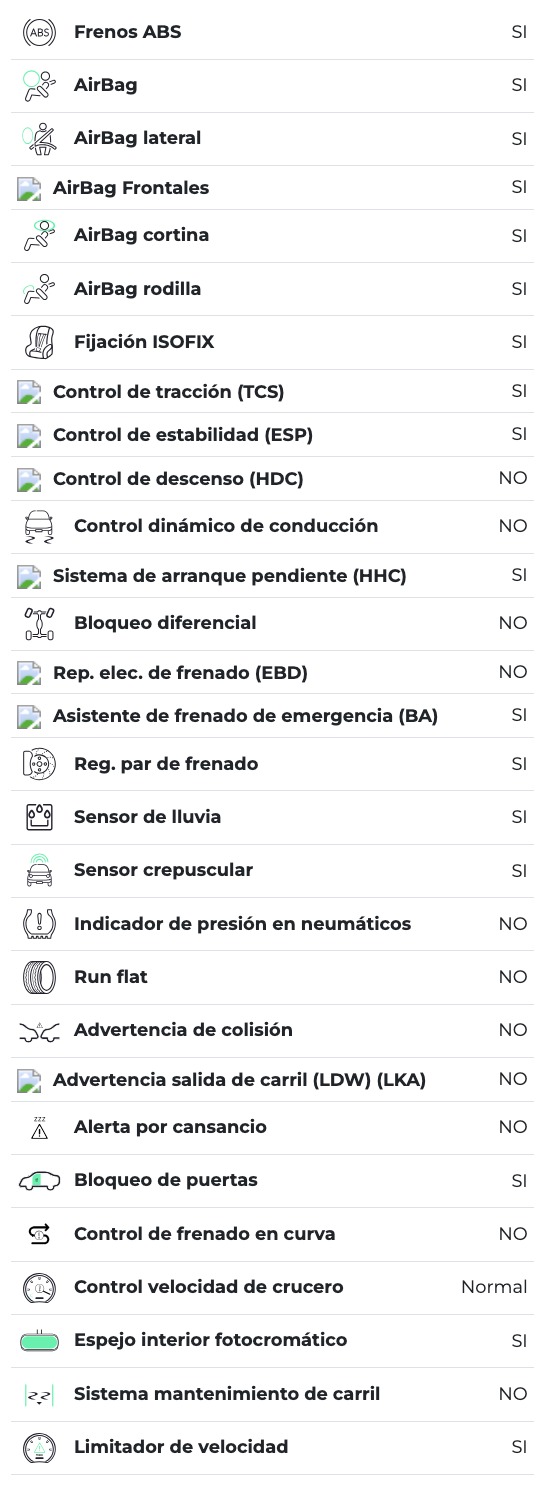Screen dimensions: 548x1486
Task: Click the tire pressure indicator icon
Action: (x=40, y=924)
